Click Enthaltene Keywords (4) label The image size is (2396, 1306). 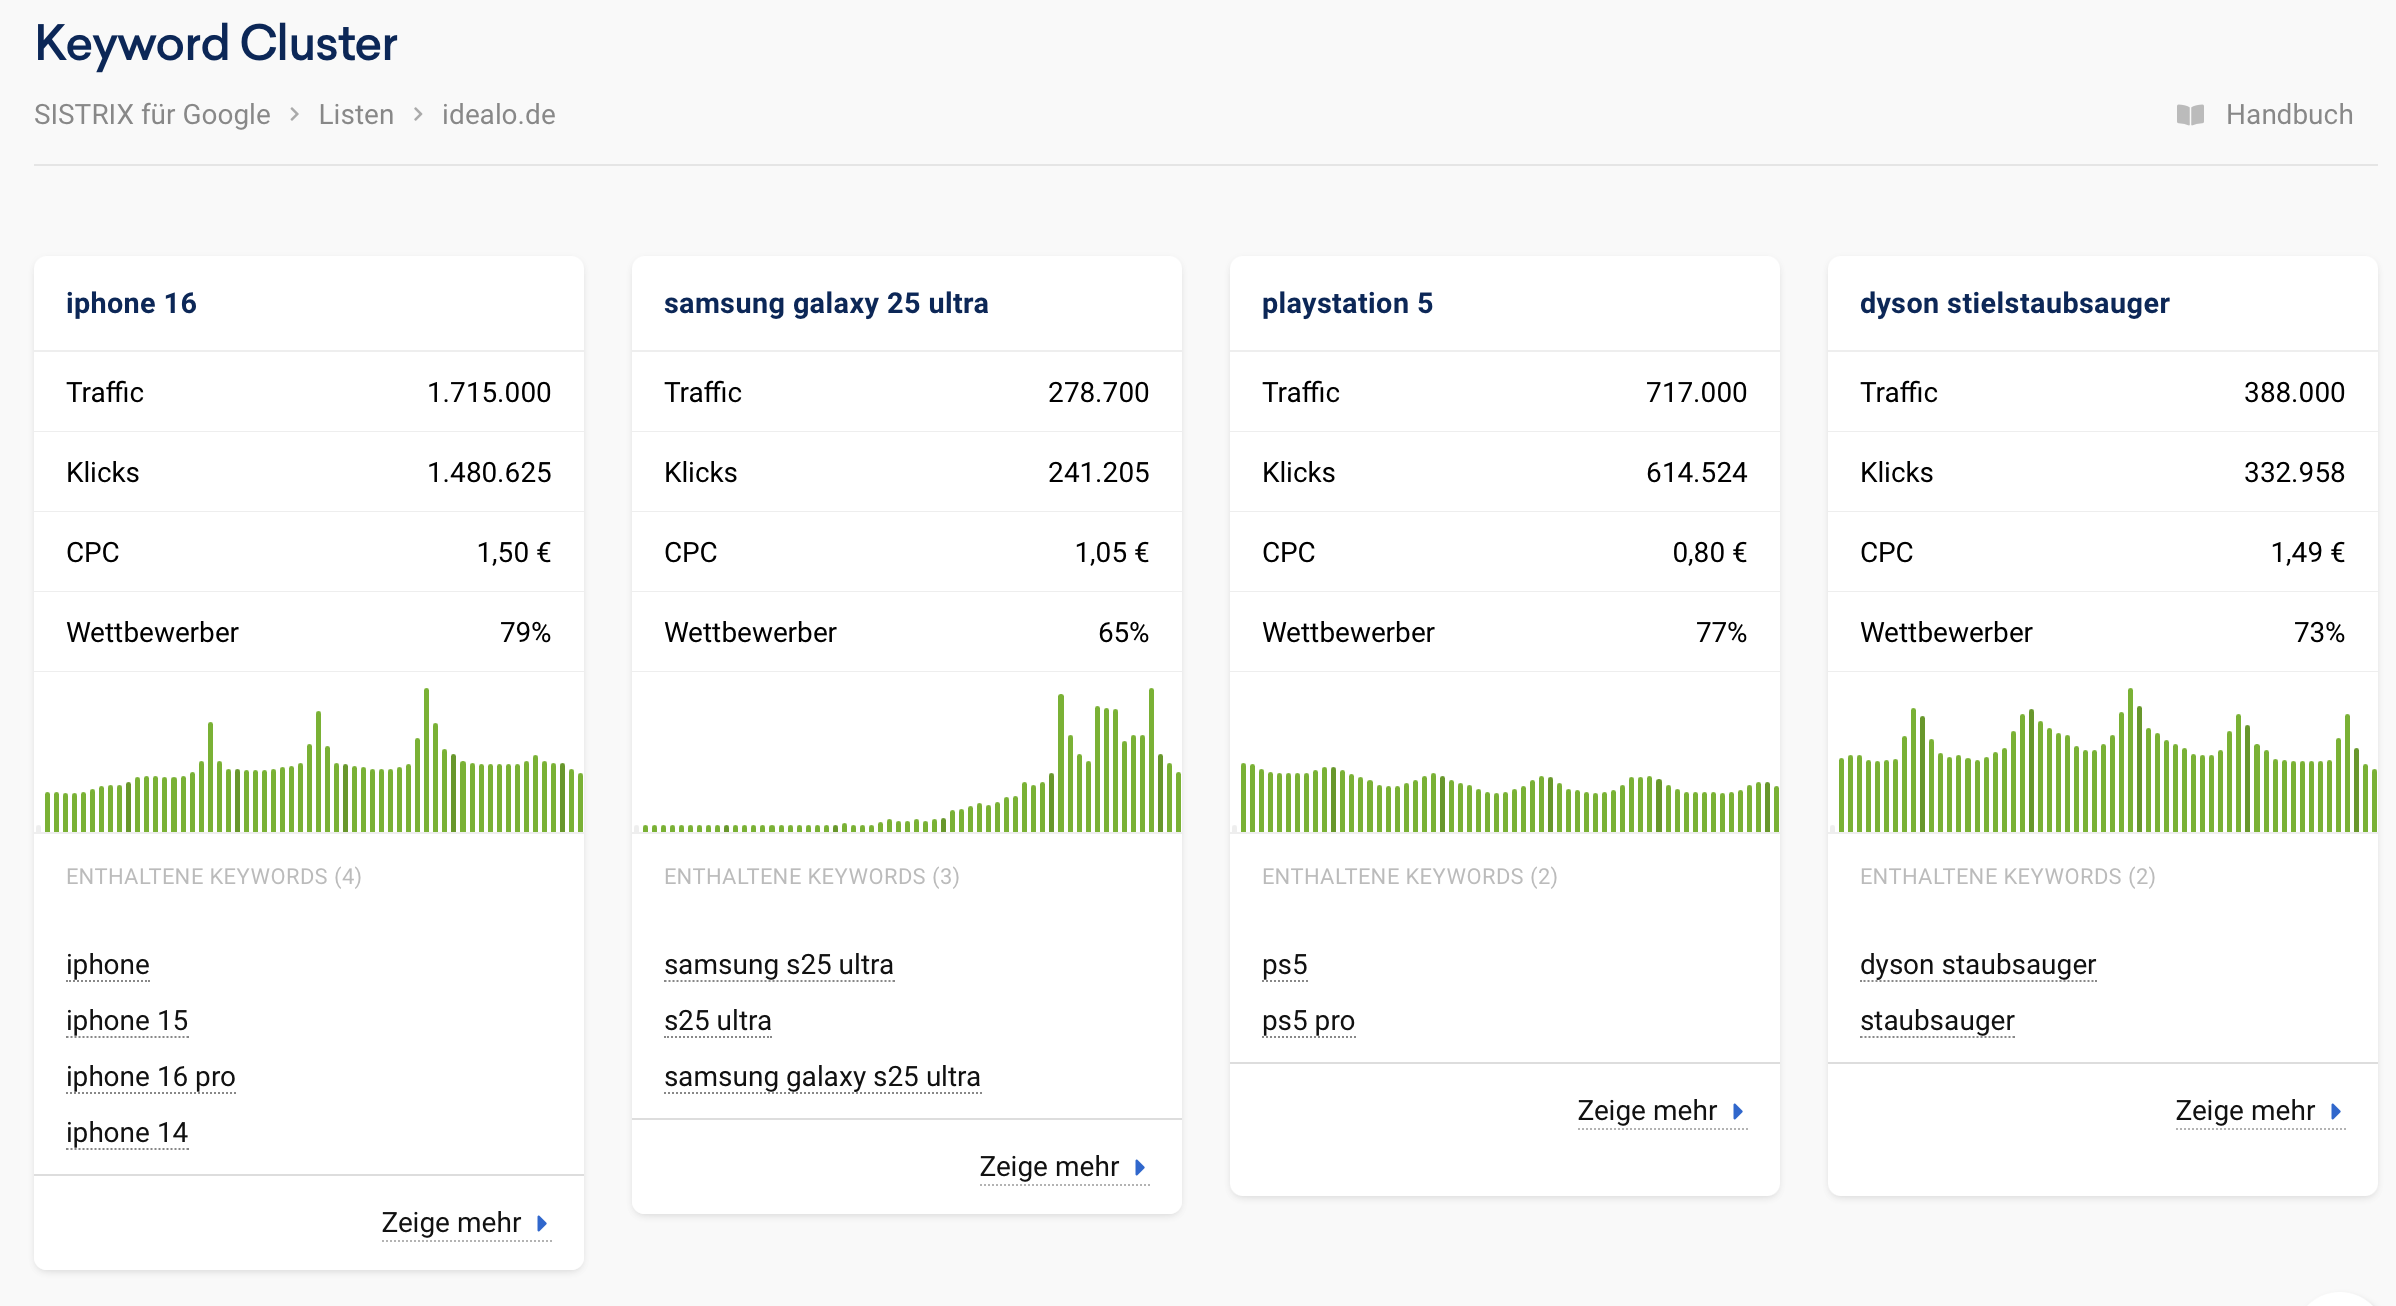point(214,877)
